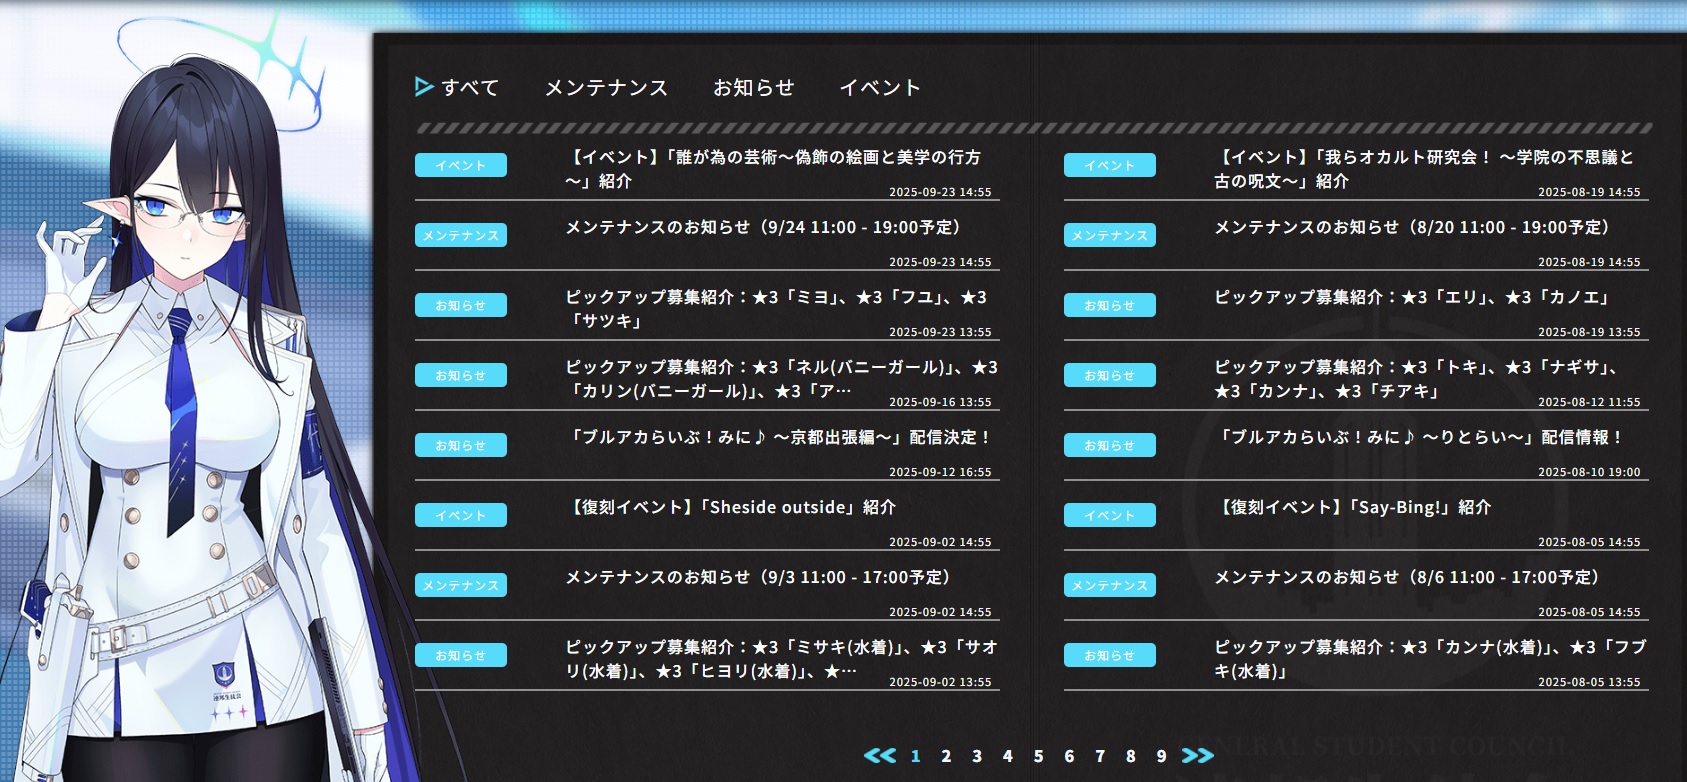Screen dimensions: 1687x782
Task: Open the Sheside outside rerun event article
Action: [731, 508]
